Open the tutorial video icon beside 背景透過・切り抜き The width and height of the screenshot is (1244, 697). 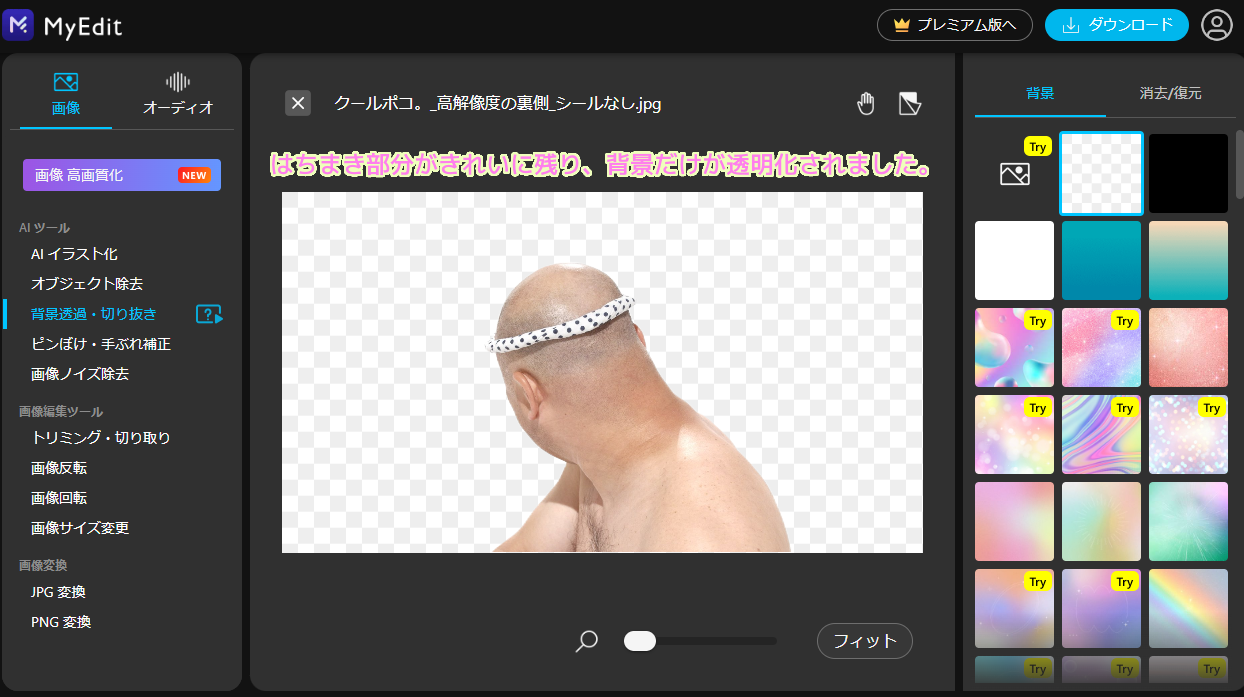(x=209, y=314)
